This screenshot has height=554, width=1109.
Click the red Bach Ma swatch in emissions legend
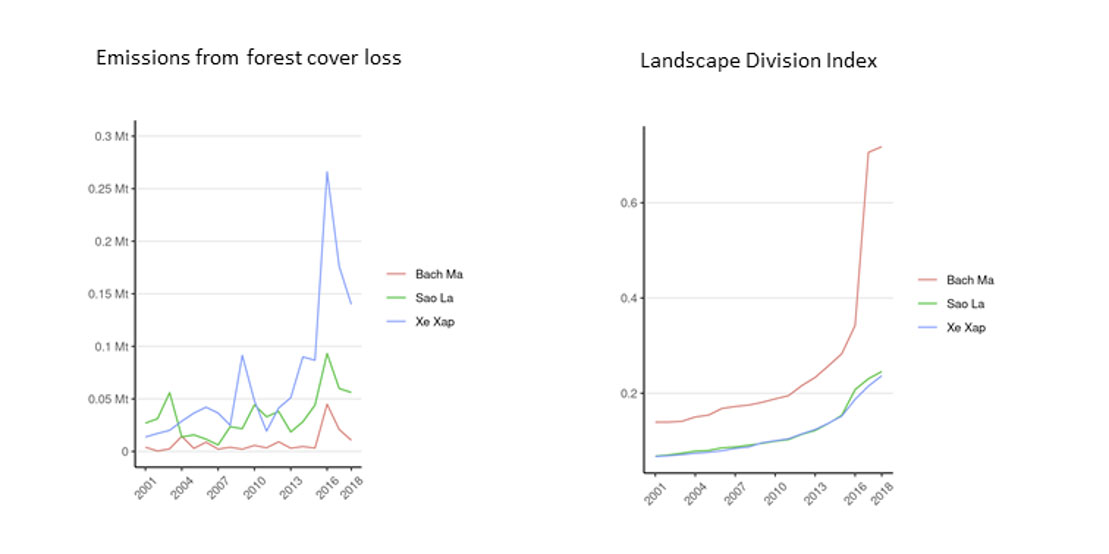[397, 274]
